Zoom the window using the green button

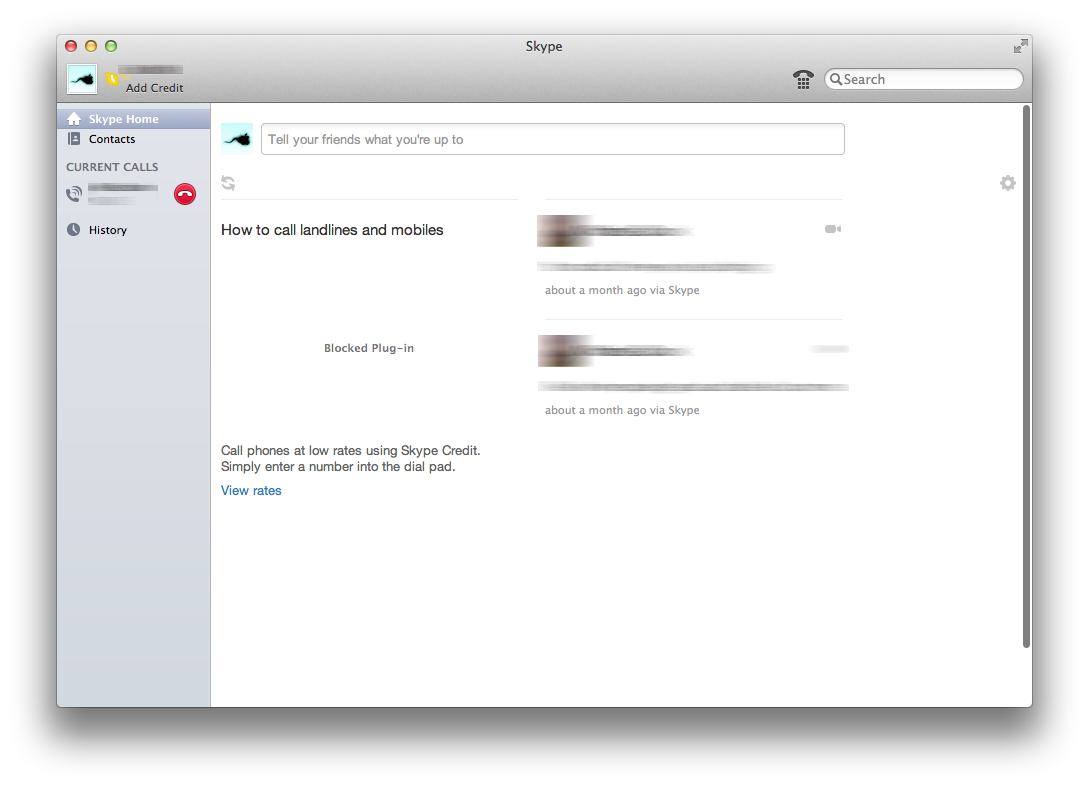(x=111, y=46)
